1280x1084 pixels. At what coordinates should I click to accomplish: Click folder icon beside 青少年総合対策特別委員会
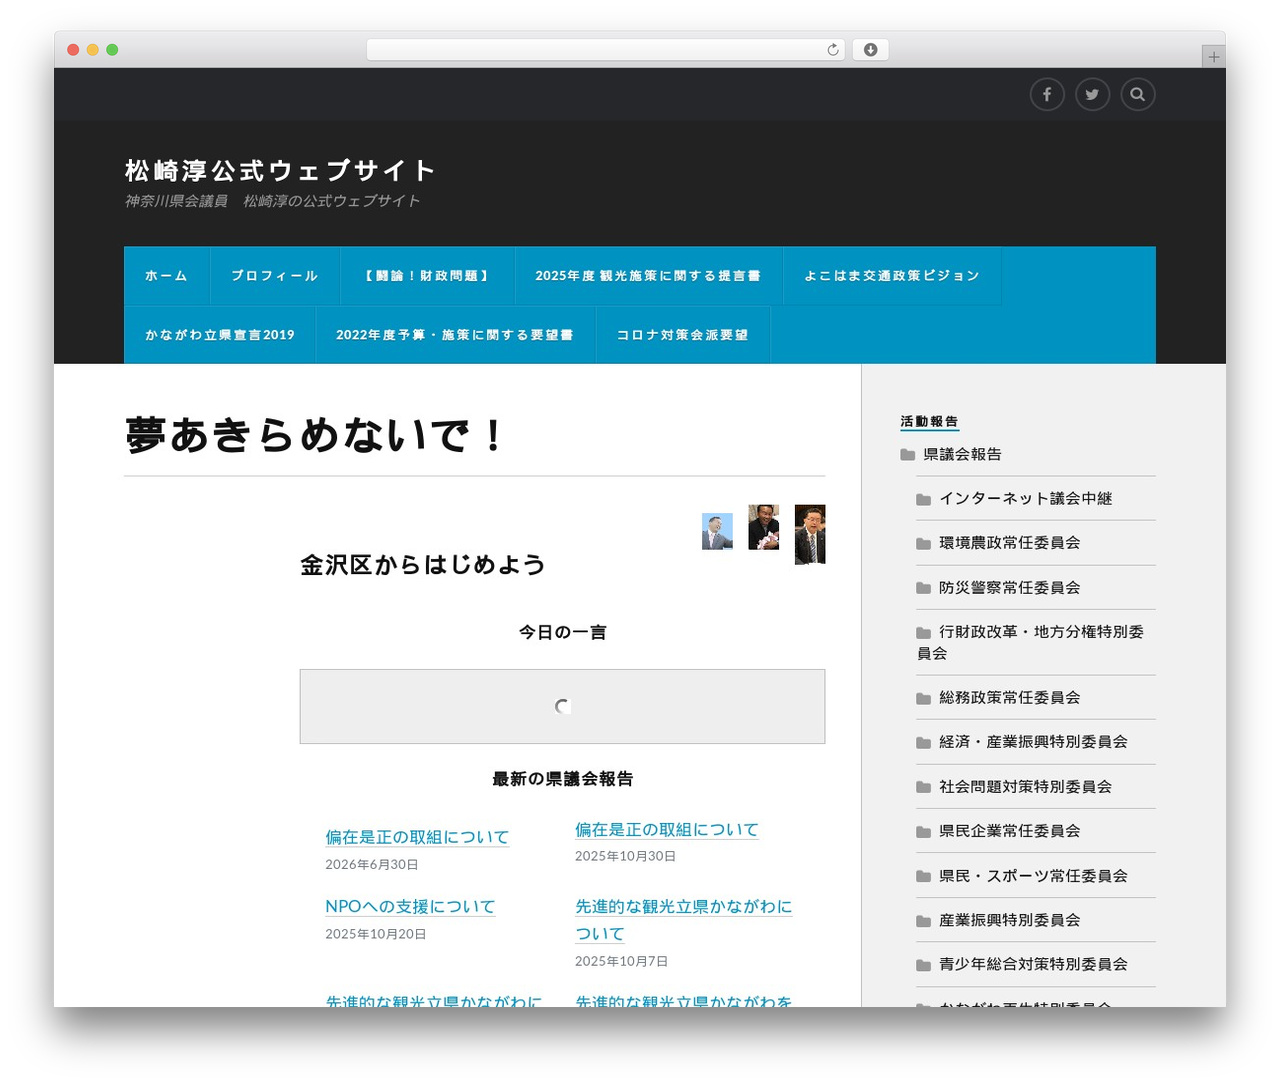pos(924,965)
